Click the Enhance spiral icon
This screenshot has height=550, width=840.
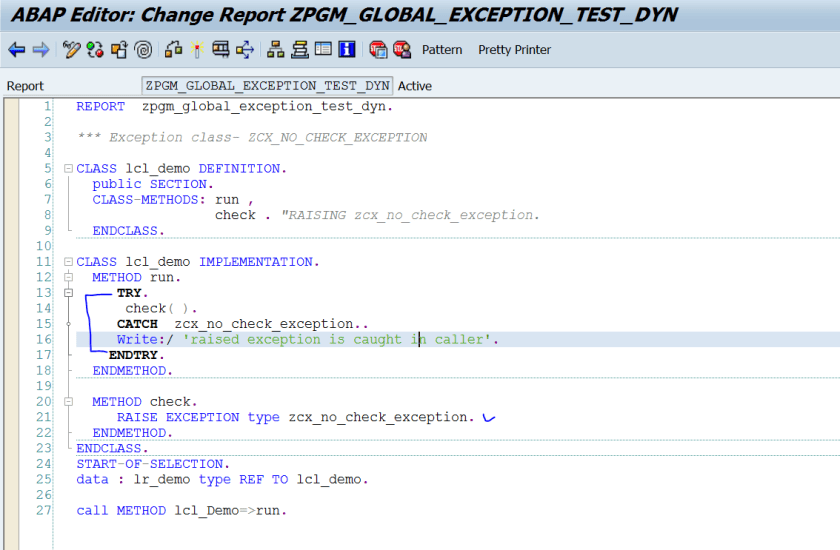(143, 50)
